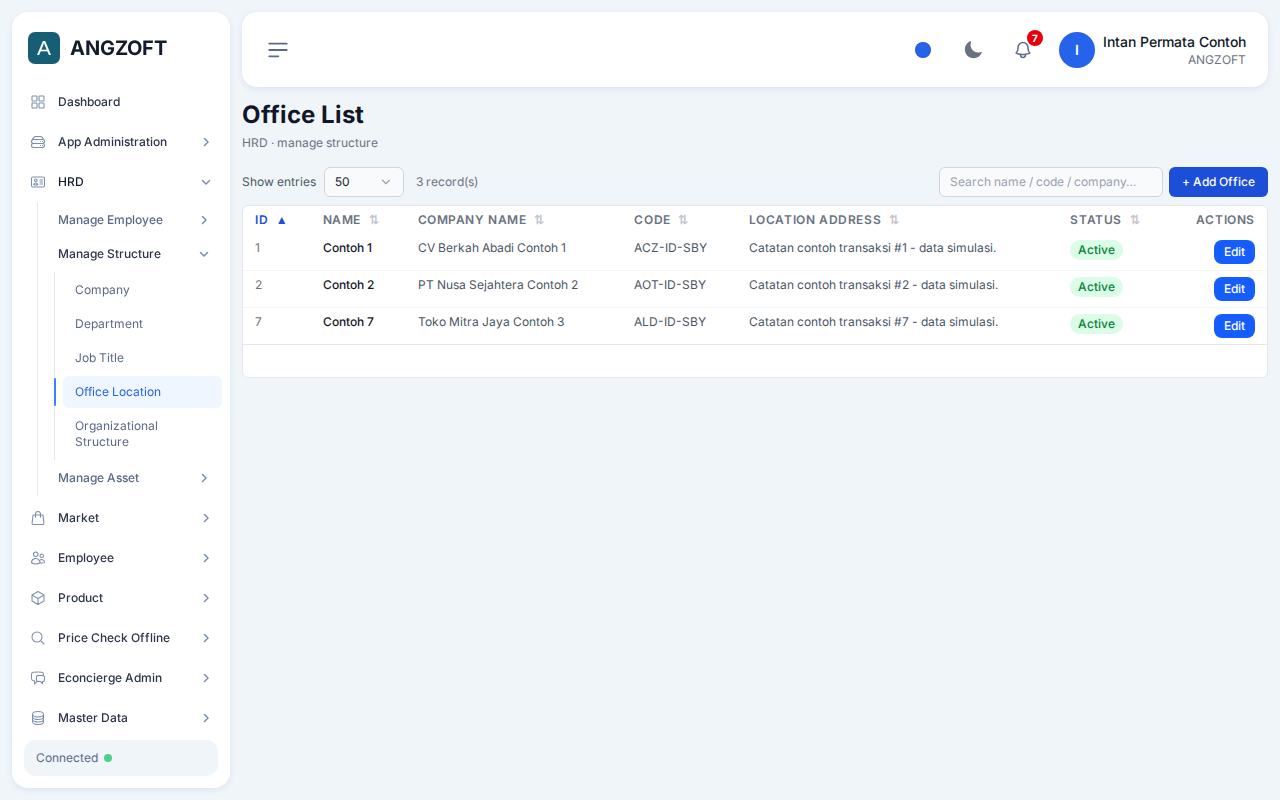Focus the search name/code/company field

point(1051,182)
